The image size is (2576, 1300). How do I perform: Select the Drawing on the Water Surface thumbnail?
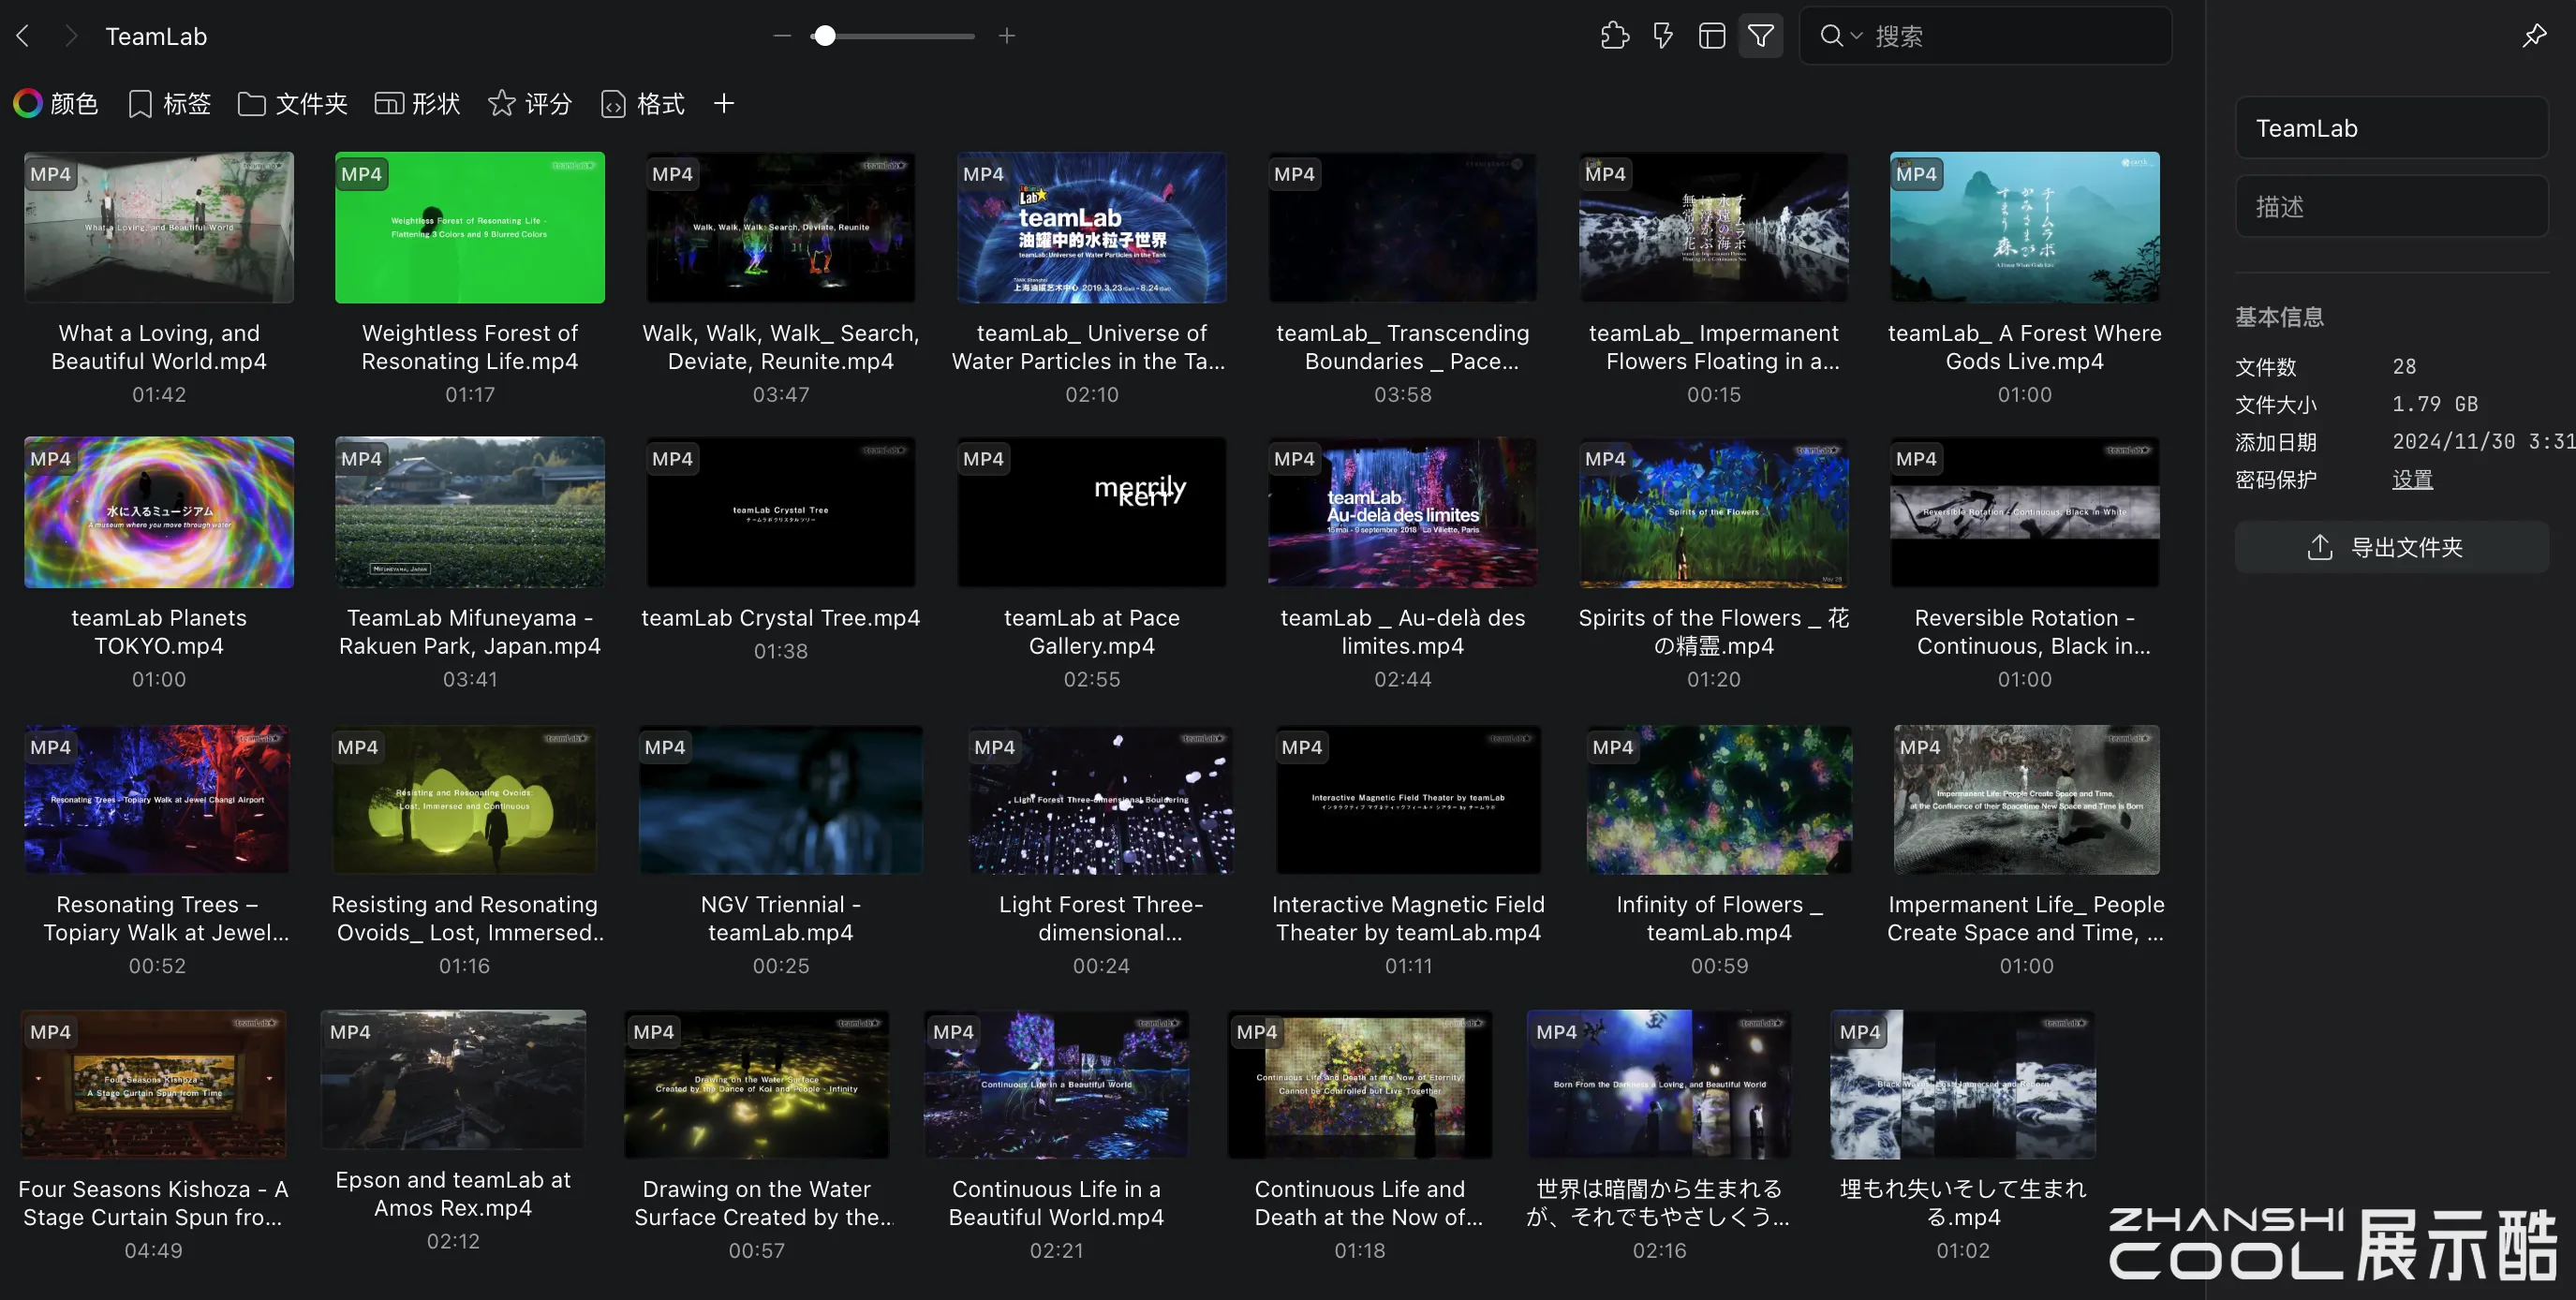pos(757,1085)
